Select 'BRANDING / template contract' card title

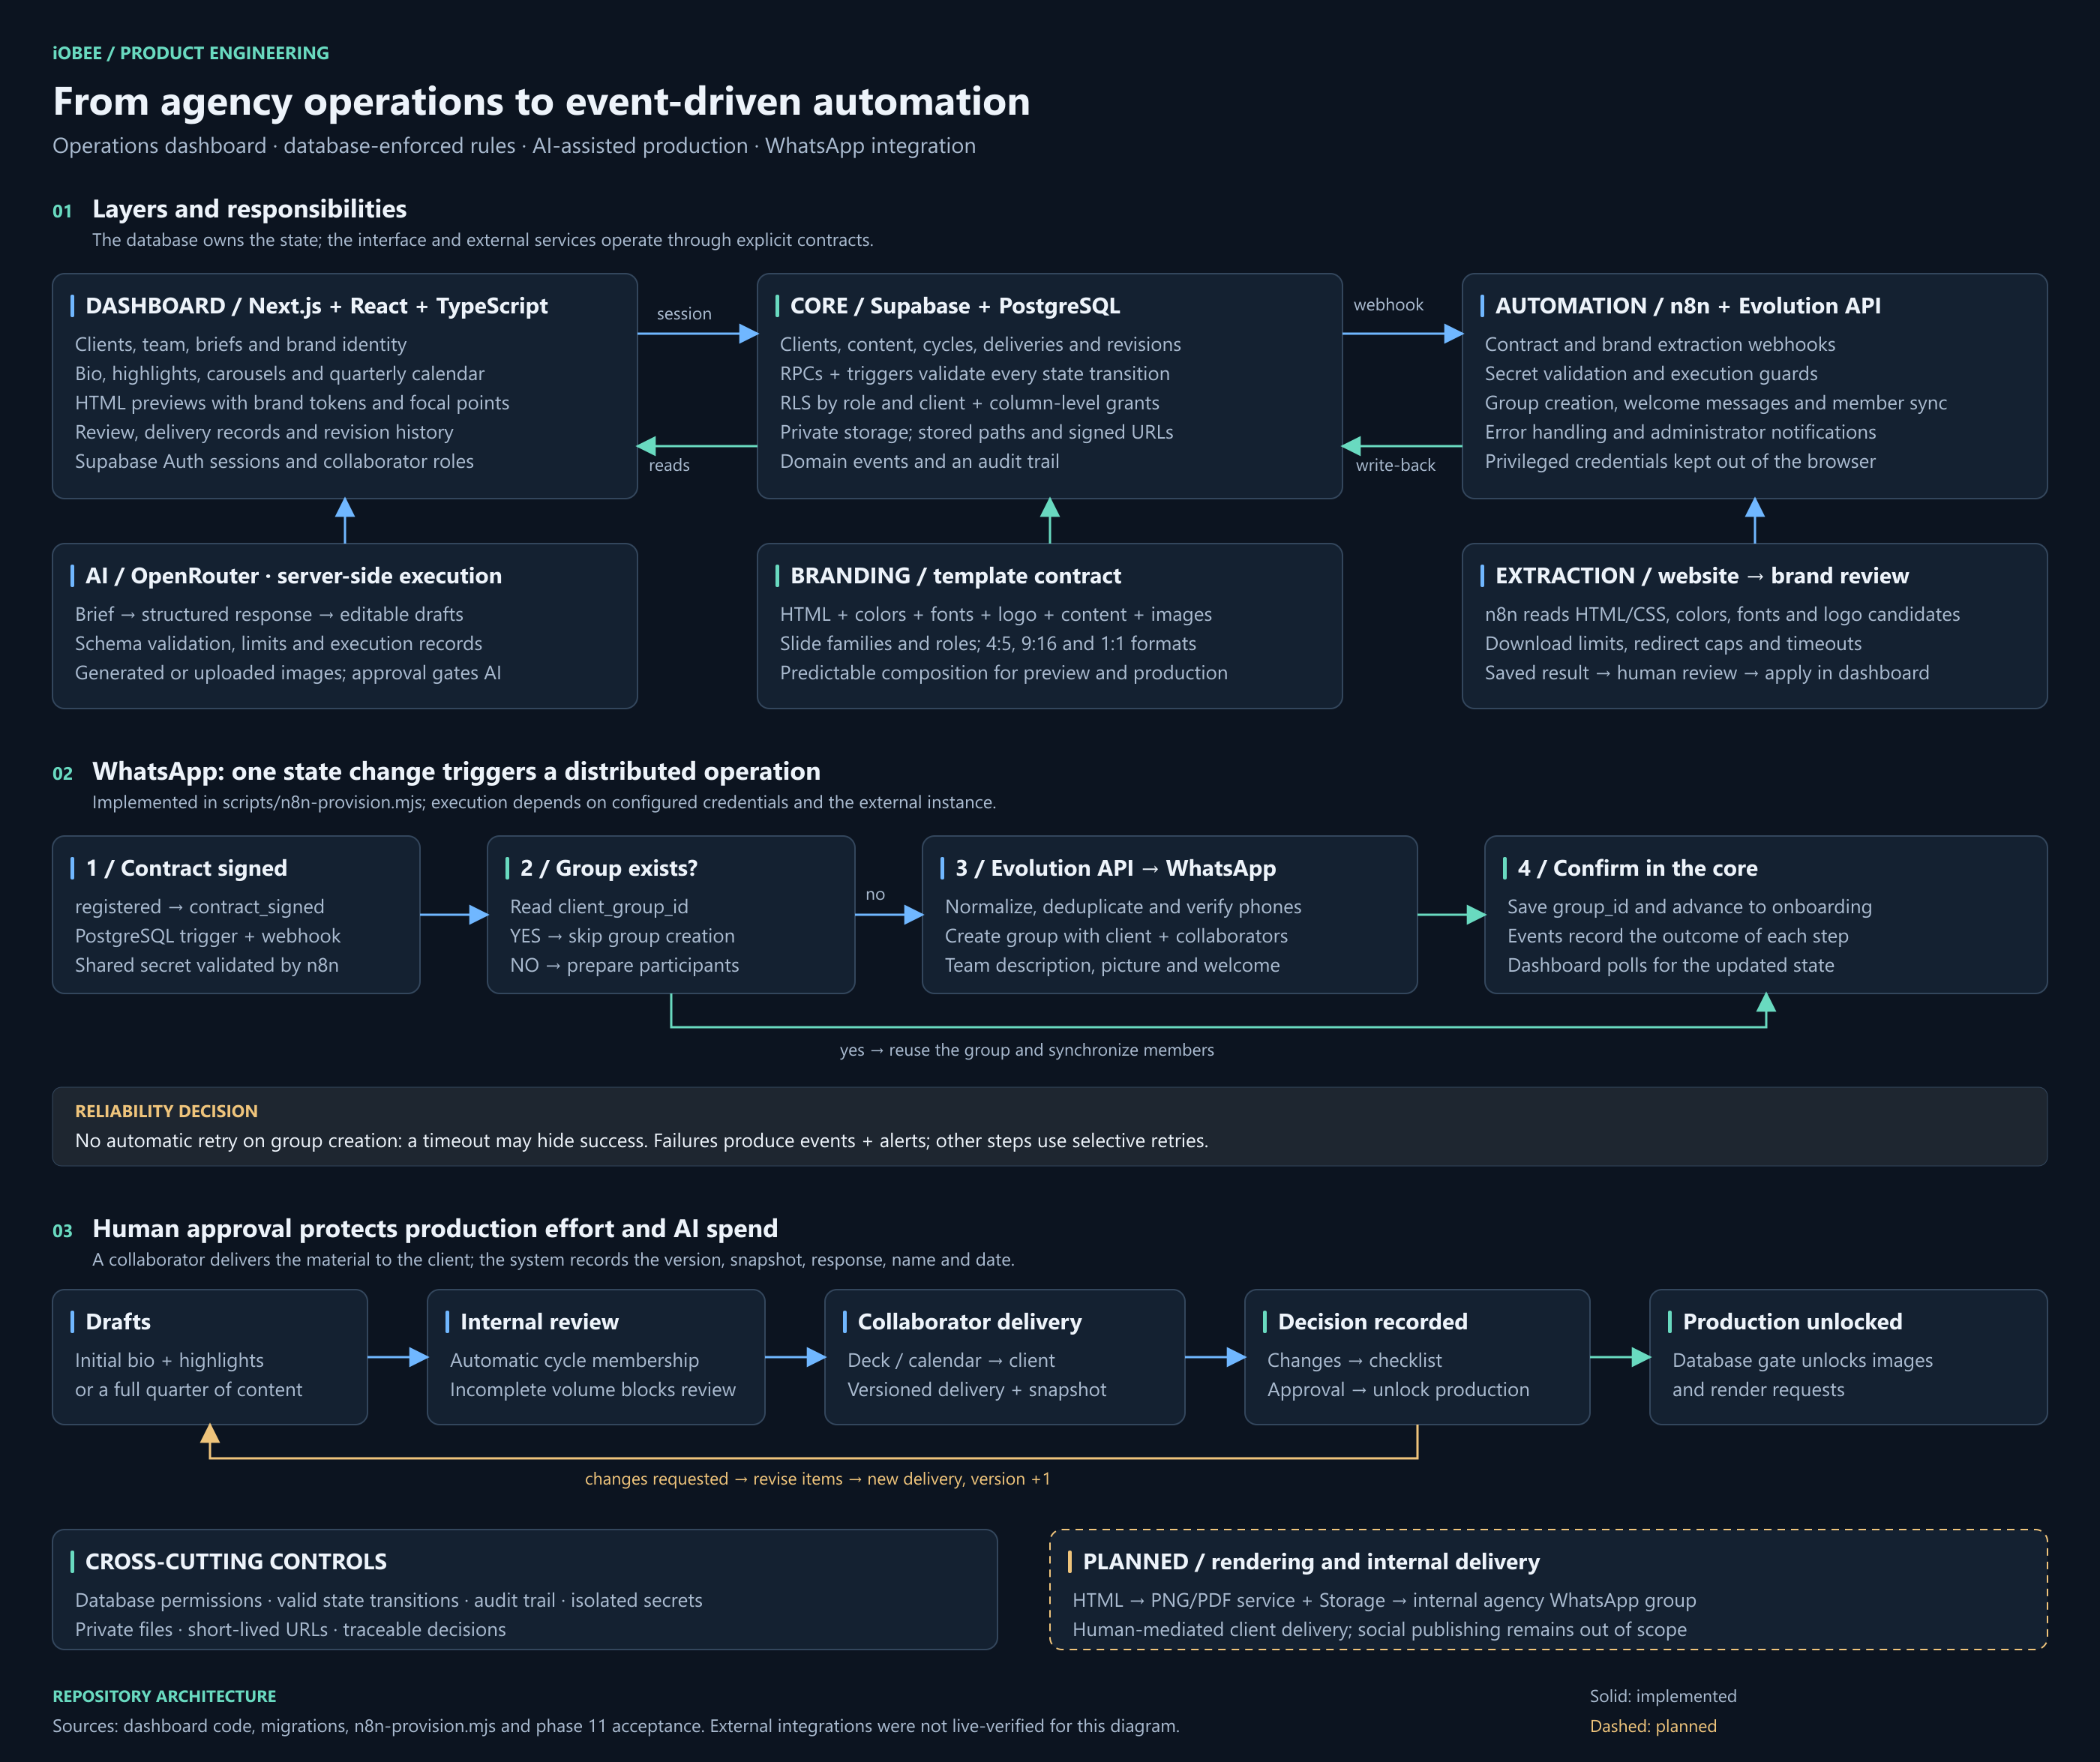click(955, 576)
